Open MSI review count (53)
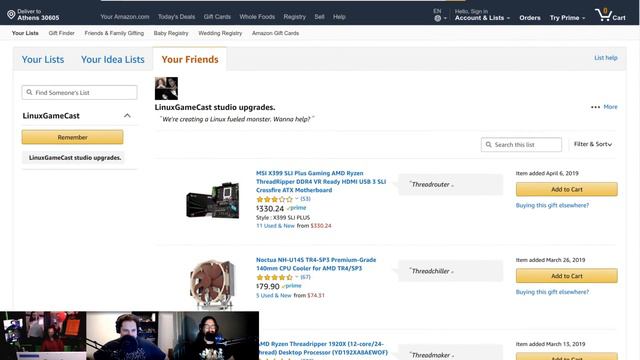 305,199
